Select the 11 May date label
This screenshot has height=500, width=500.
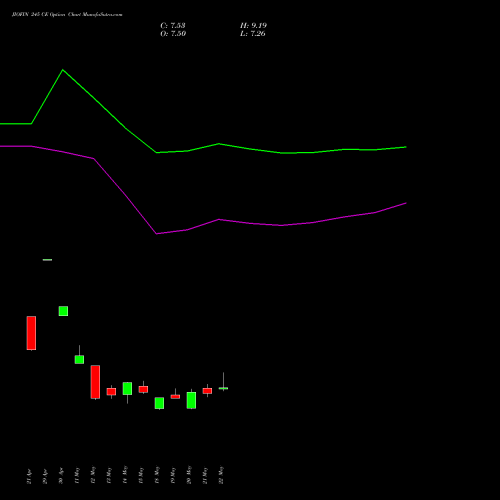click(x=77, y=475)
